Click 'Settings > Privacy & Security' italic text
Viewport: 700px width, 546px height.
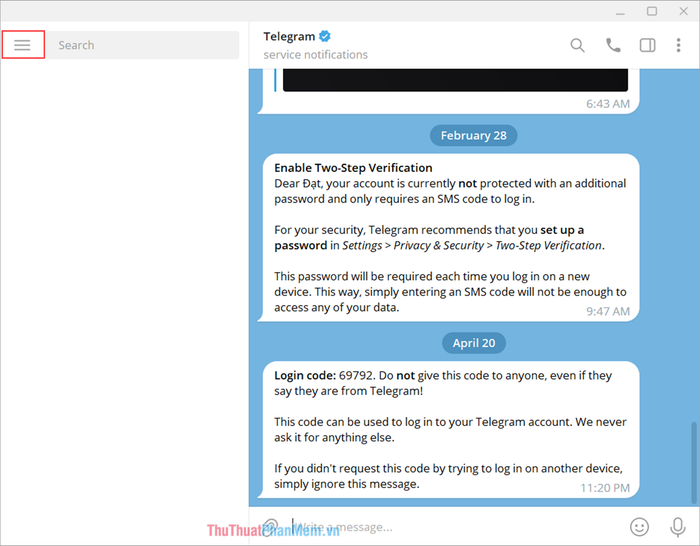[413, 246]
